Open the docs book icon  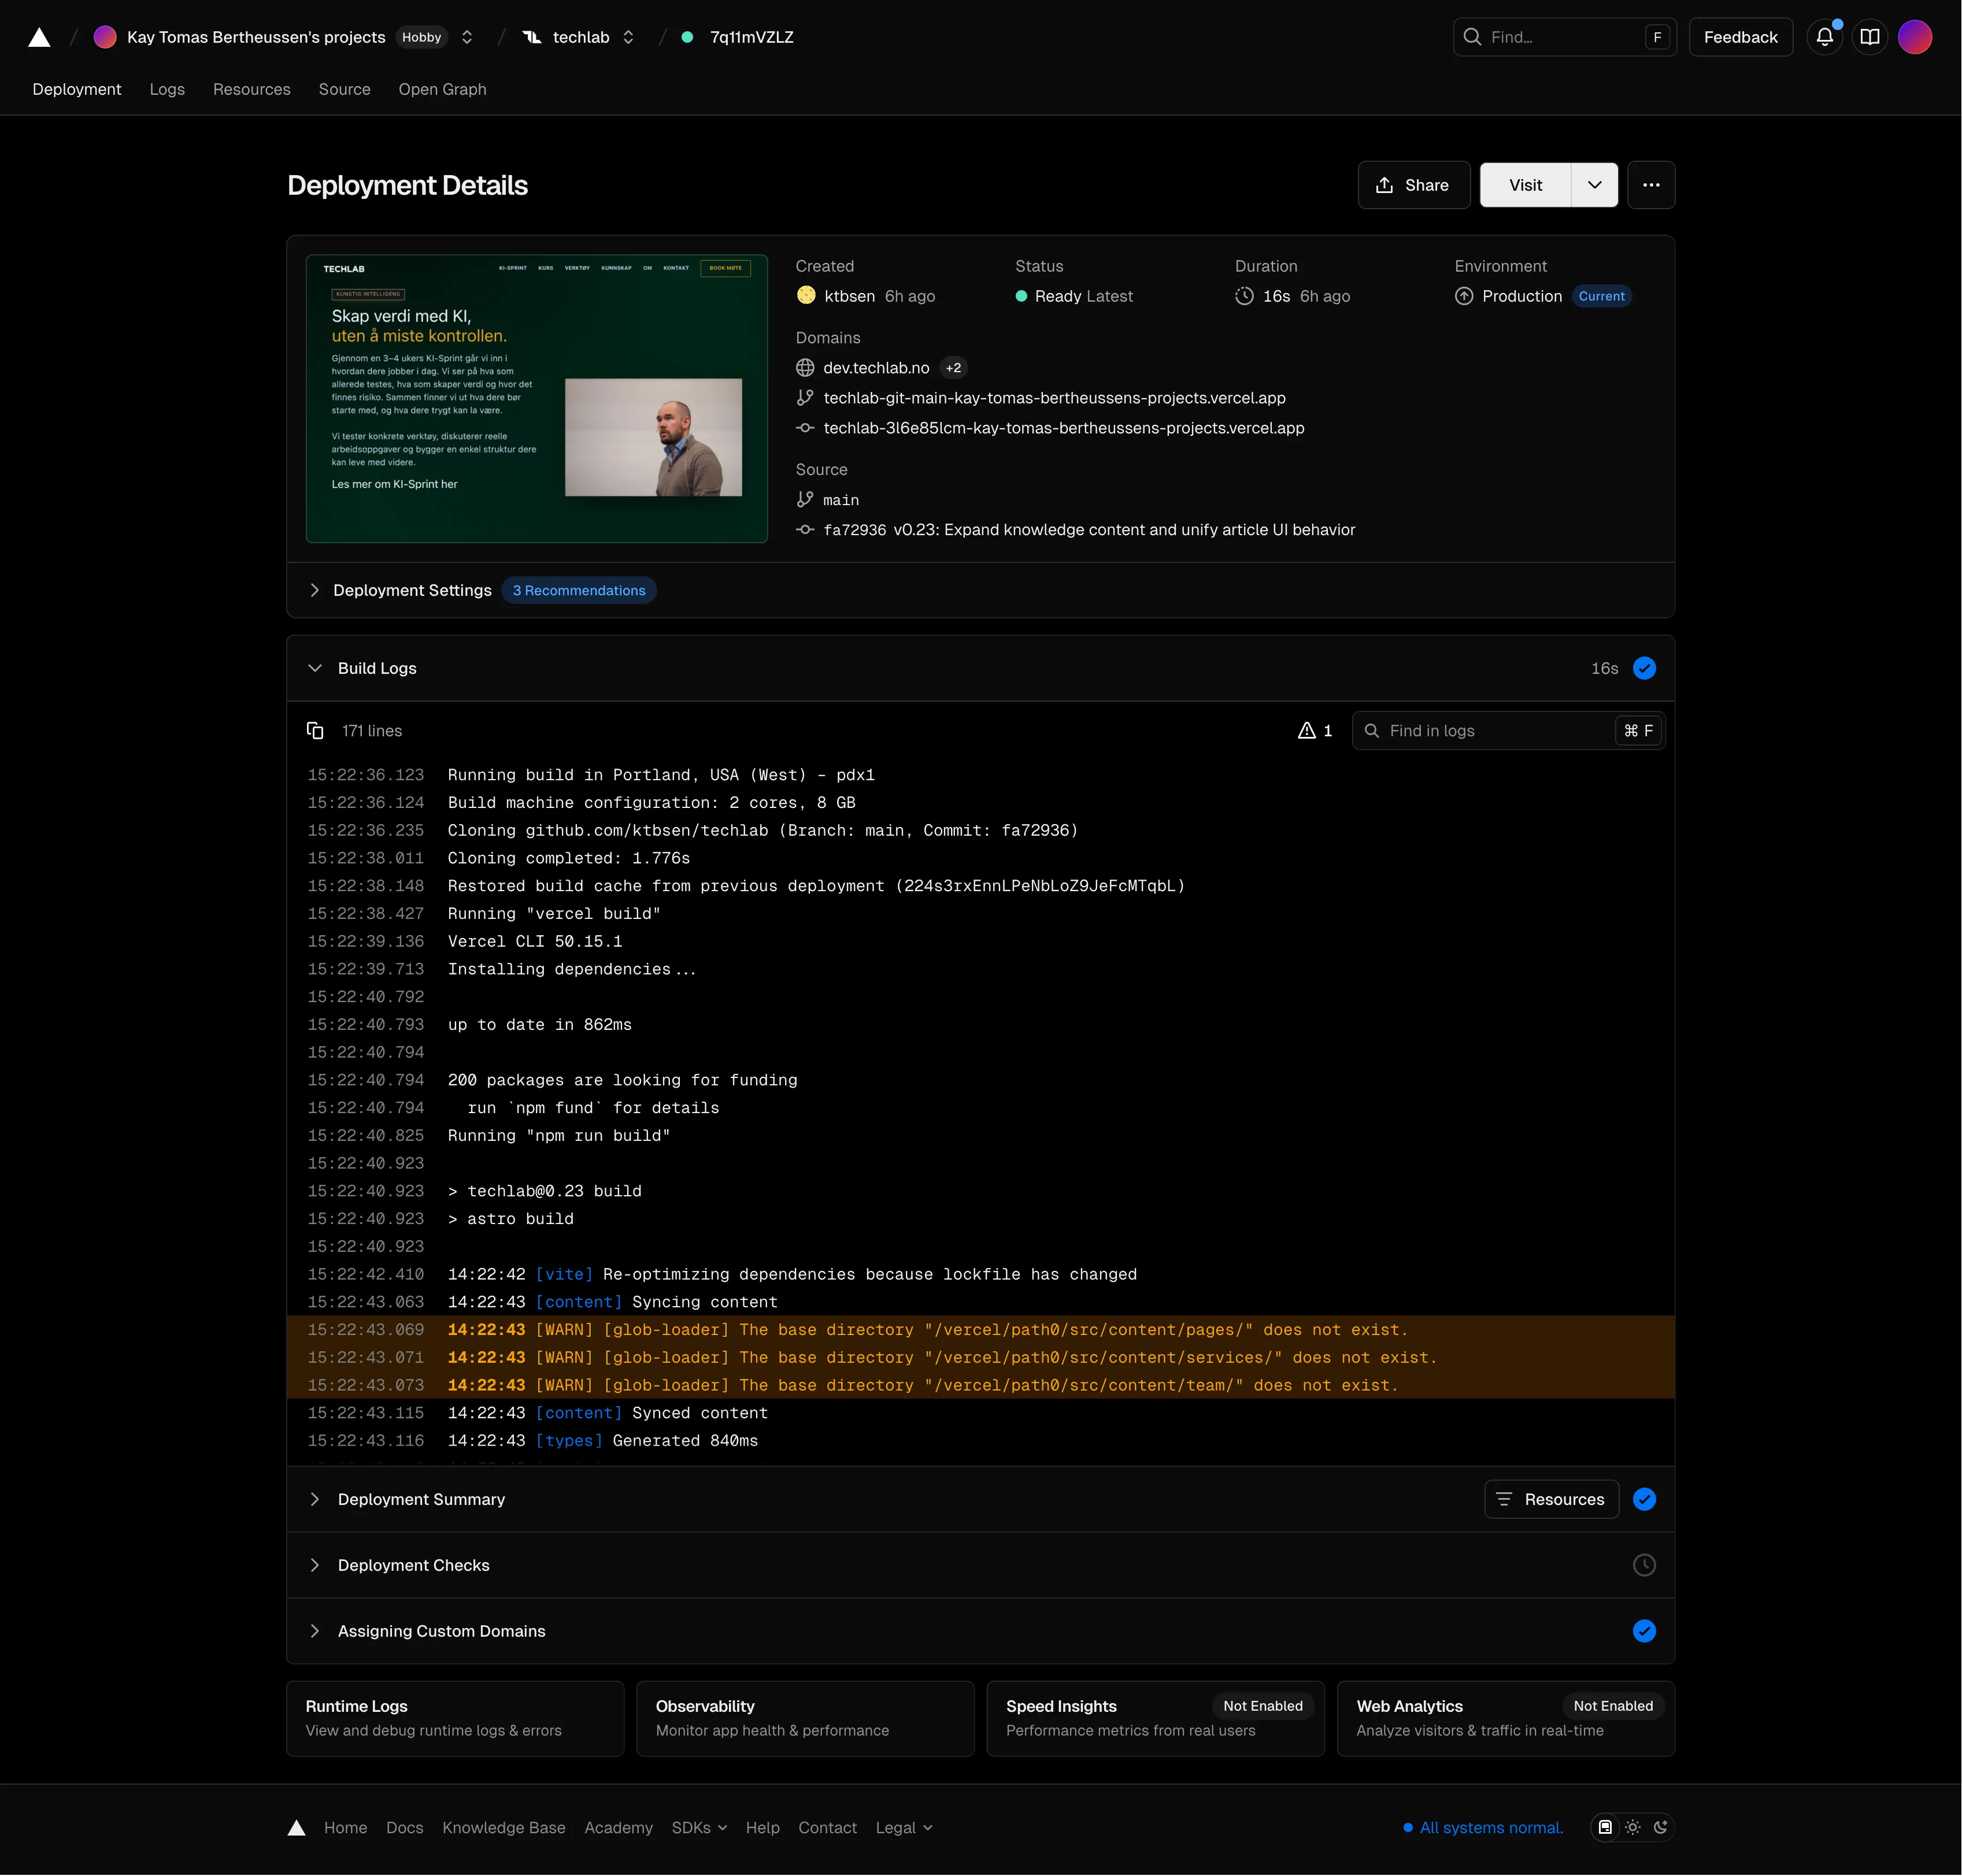coord(1869,37)
